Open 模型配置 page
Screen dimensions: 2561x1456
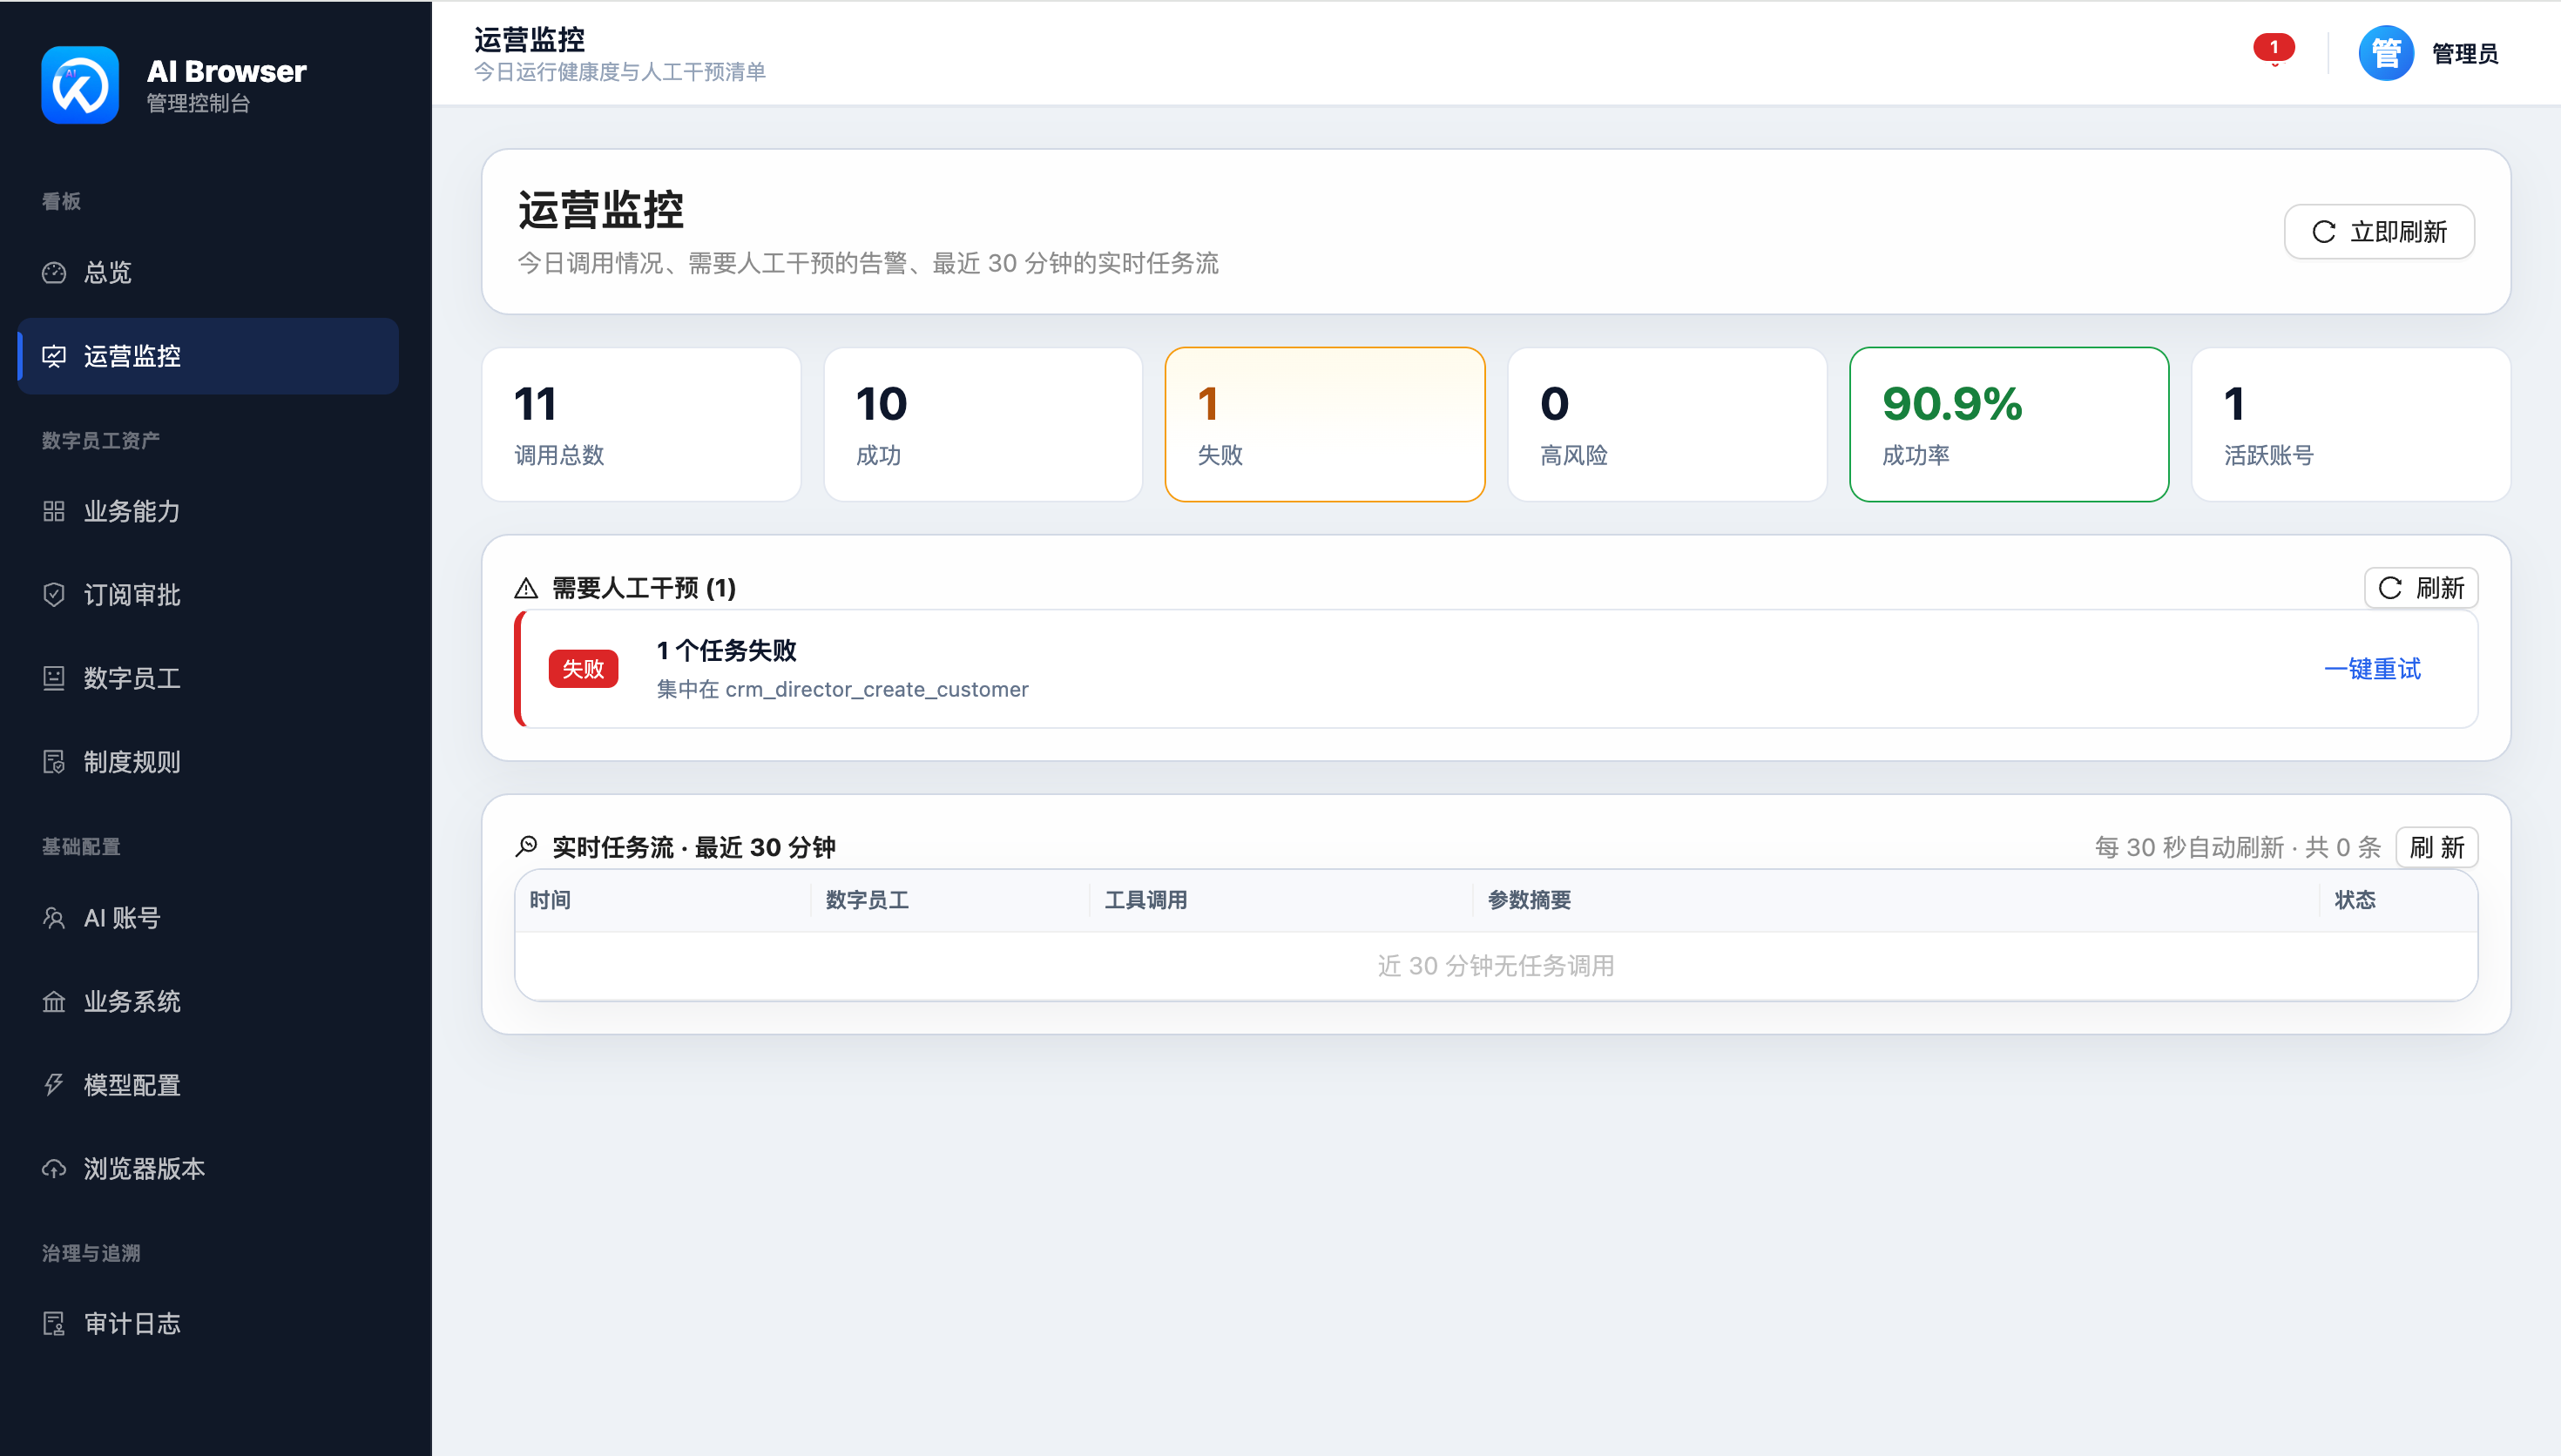pyautogui.click(x=208, y=1085)
